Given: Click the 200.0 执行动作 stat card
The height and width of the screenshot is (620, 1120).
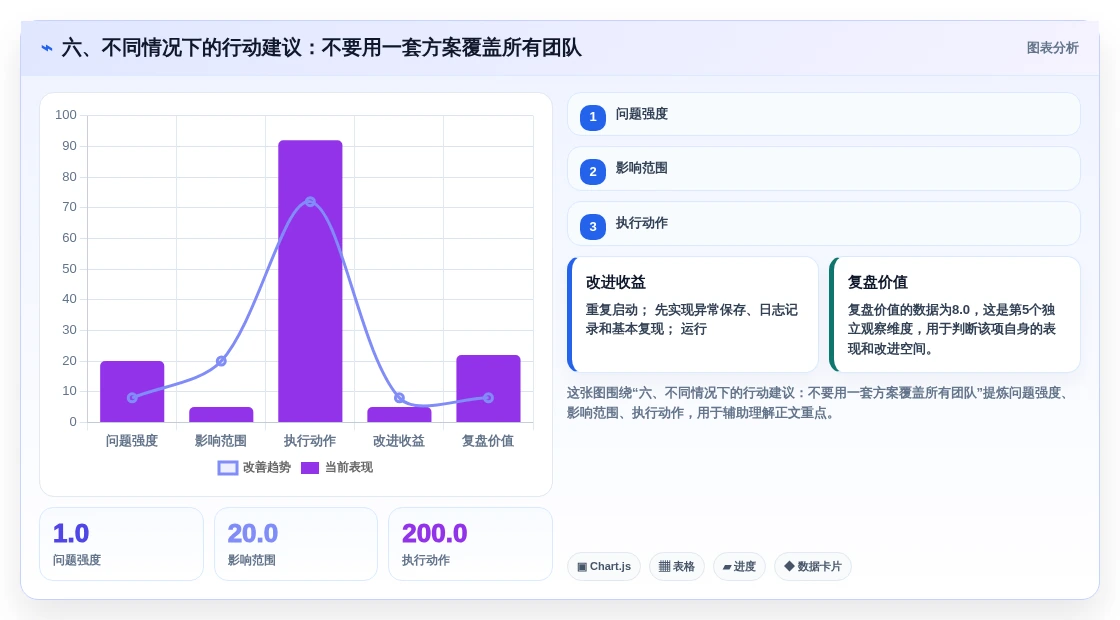Looking at the screenshot, I should 470,544.
